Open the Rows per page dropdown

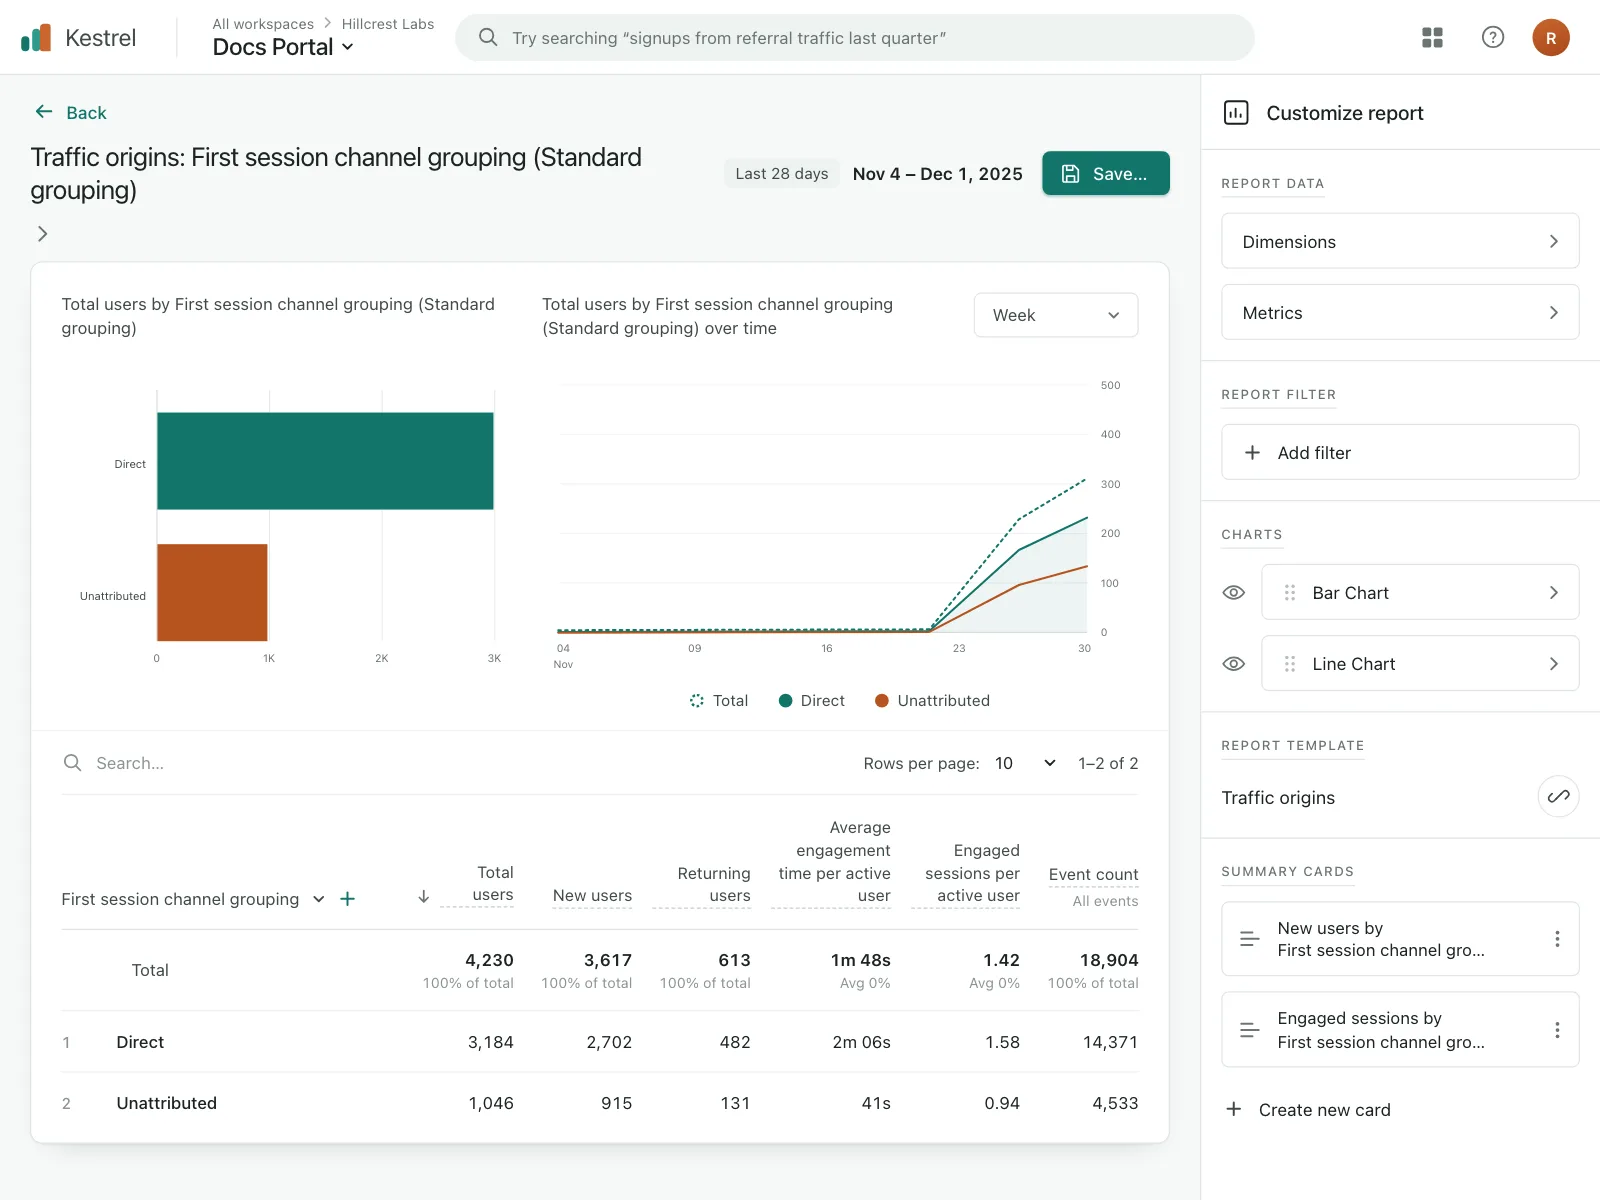pos(1025,763)
